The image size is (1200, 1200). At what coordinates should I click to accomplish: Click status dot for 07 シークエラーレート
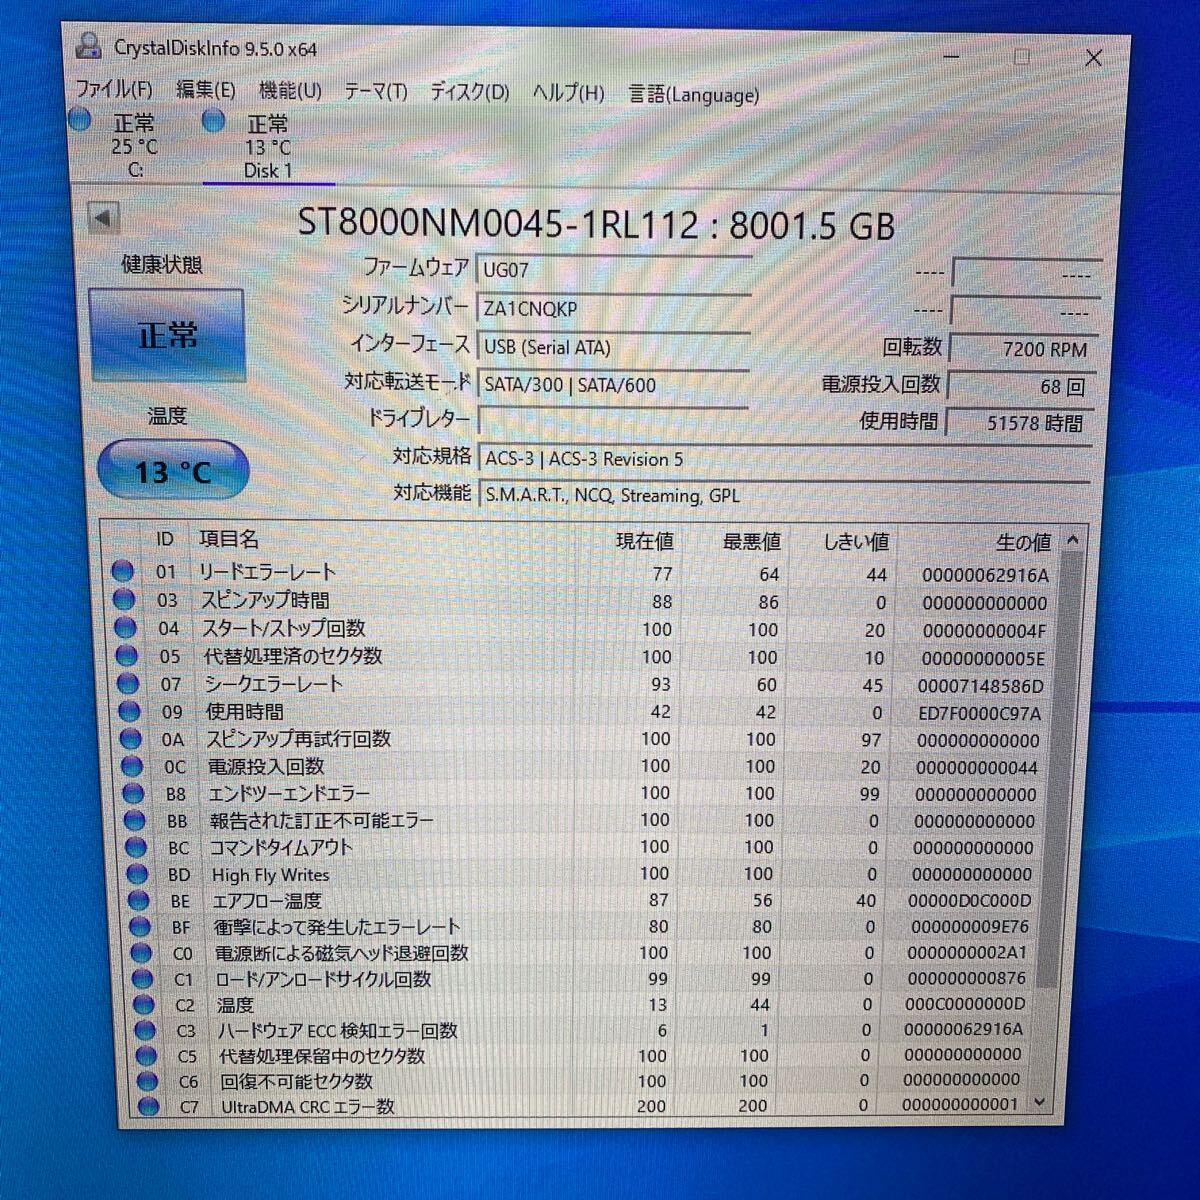tap(128, 684)
